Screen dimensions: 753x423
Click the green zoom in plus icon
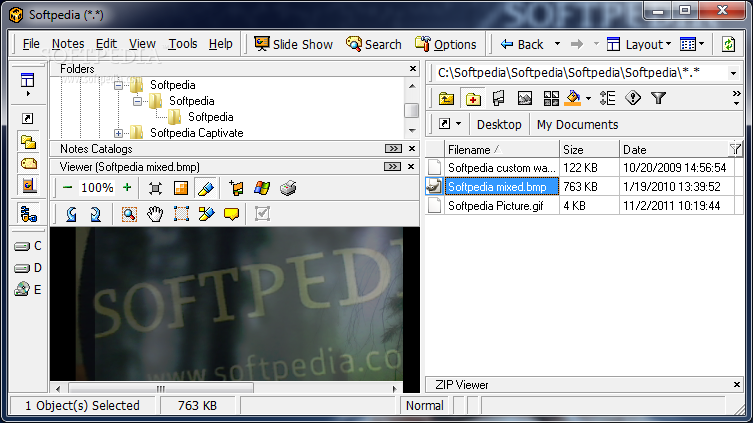(127, 188)
